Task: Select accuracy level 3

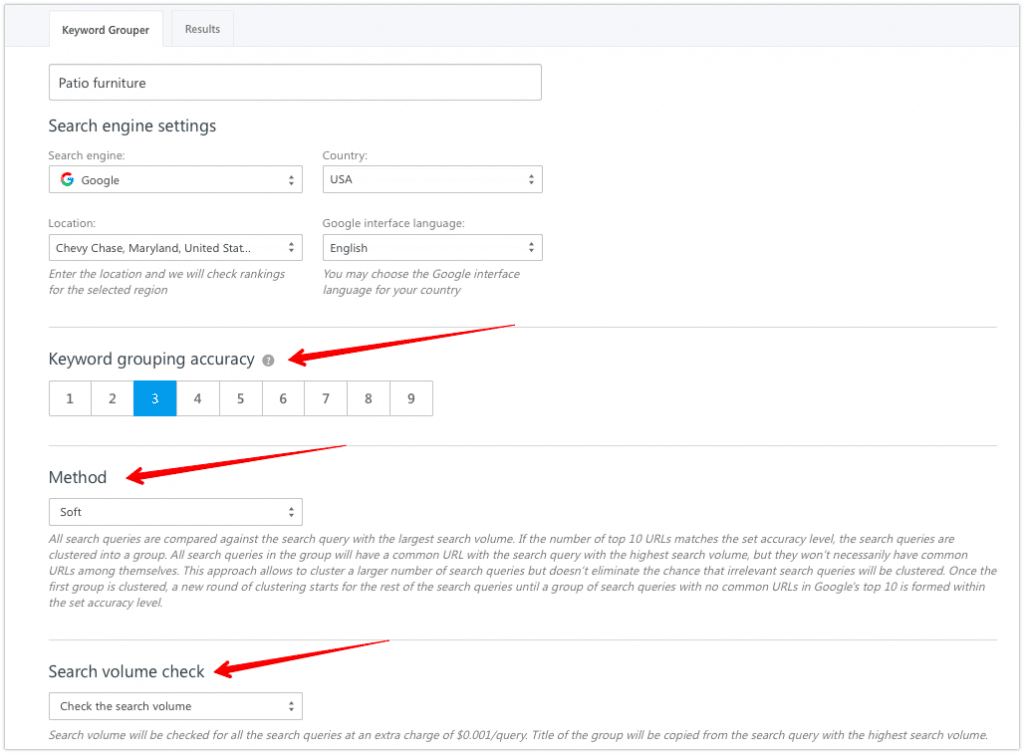Action: [155, 398]
